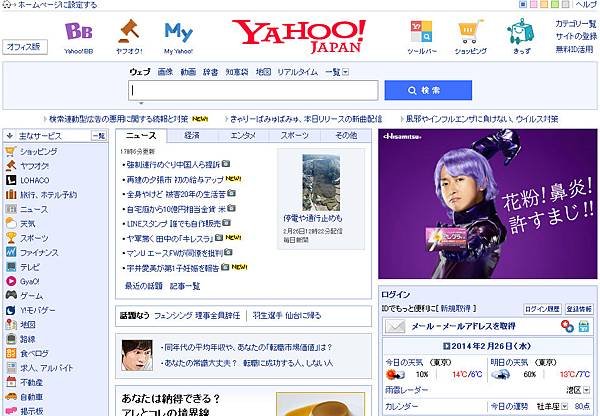Screen dimensions: 600x416
Task: Click into the search text field
Action: click(253, 91)
